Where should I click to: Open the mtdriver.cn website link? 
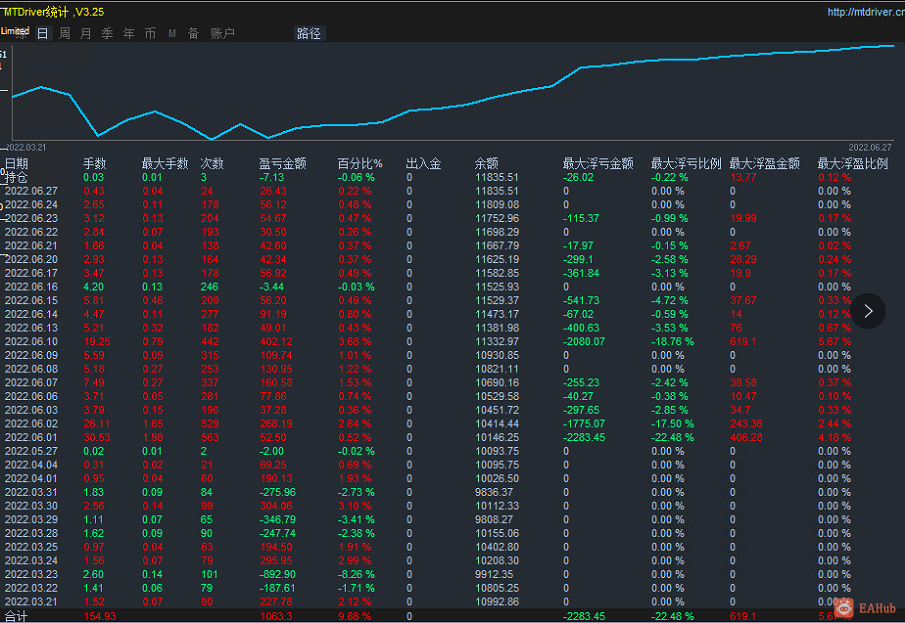pos(866,12)
